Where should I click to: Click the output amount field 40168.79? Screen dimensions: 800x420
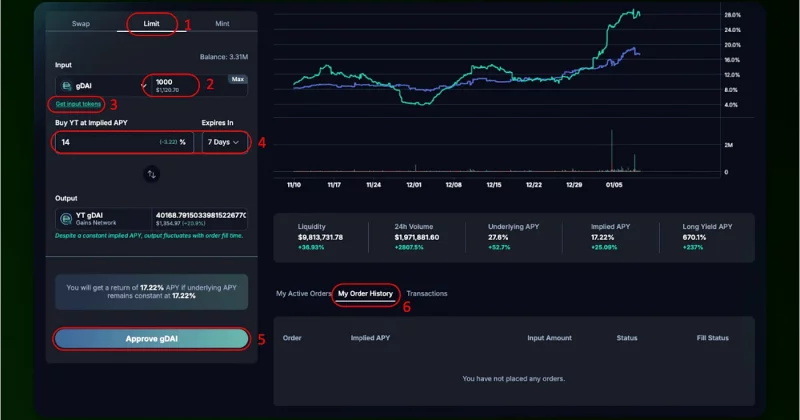coord(200,218)
